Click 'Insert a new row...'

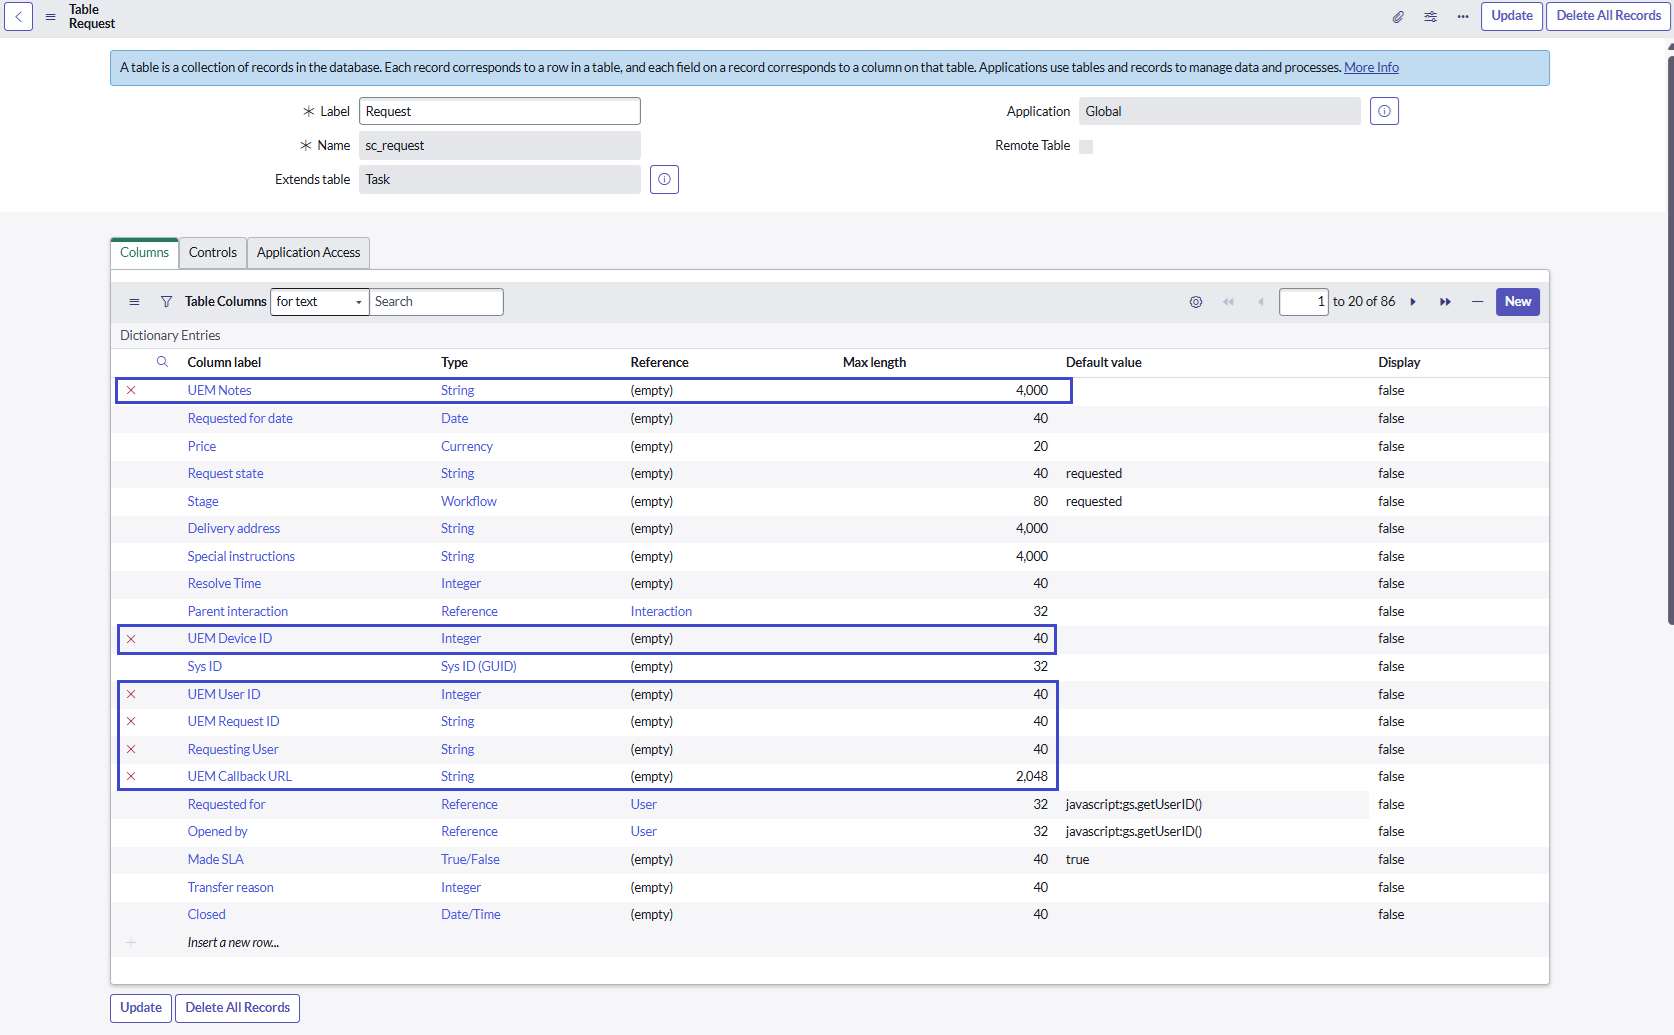(233, 943)
